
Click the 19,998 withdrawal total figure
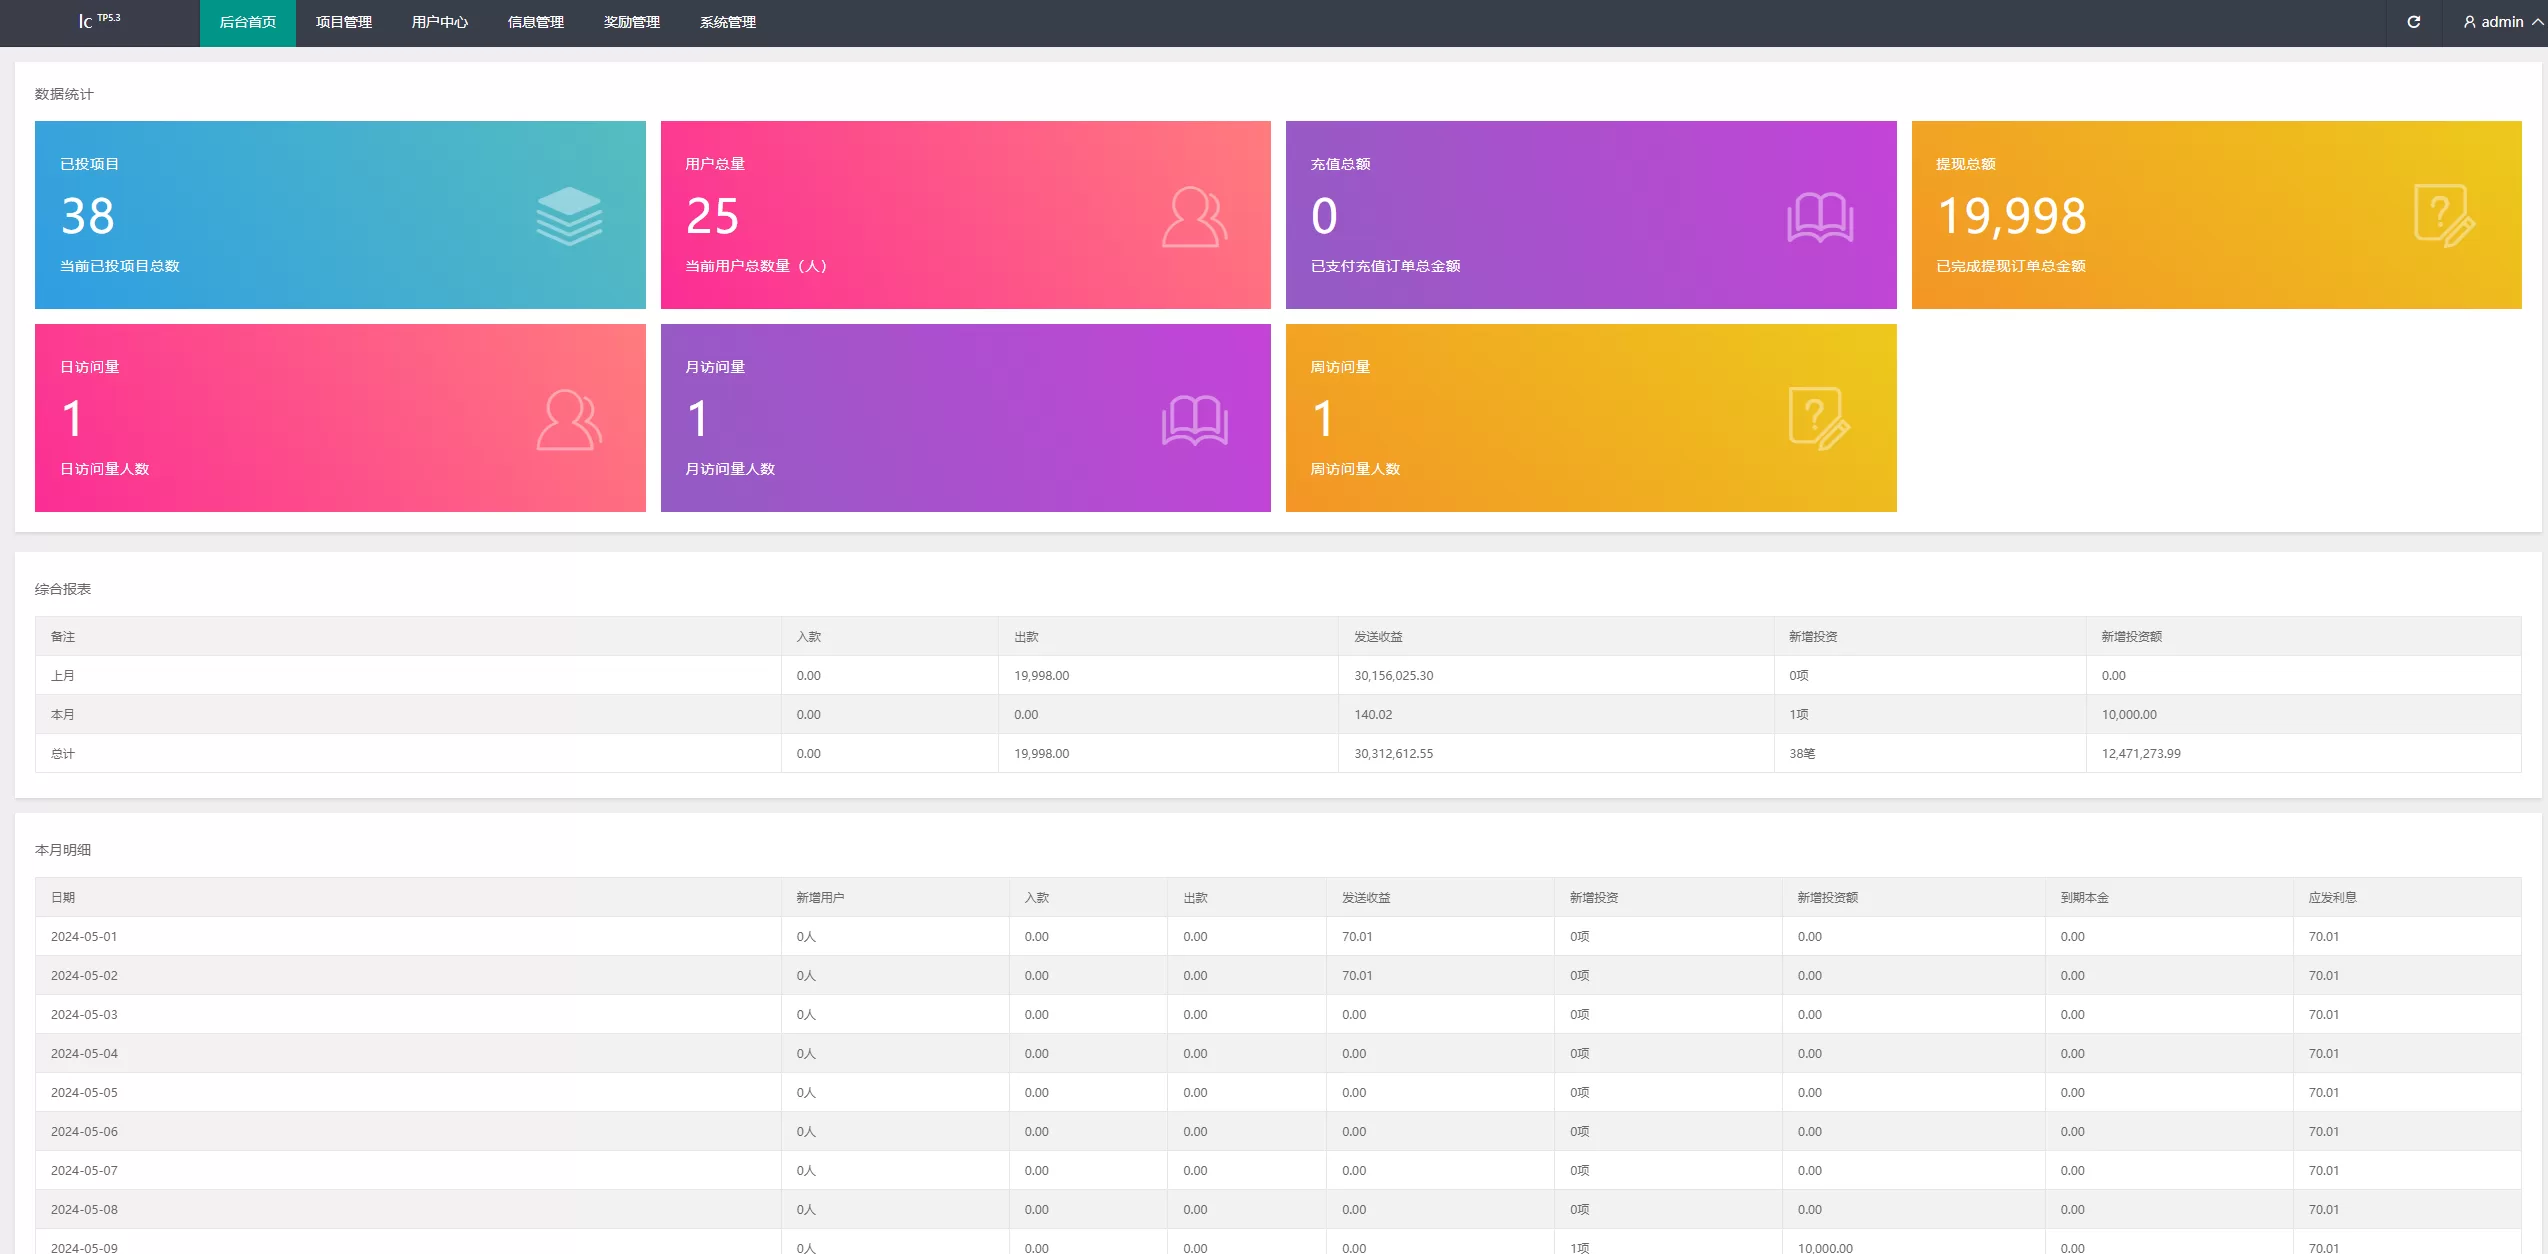pos(2011,216)
